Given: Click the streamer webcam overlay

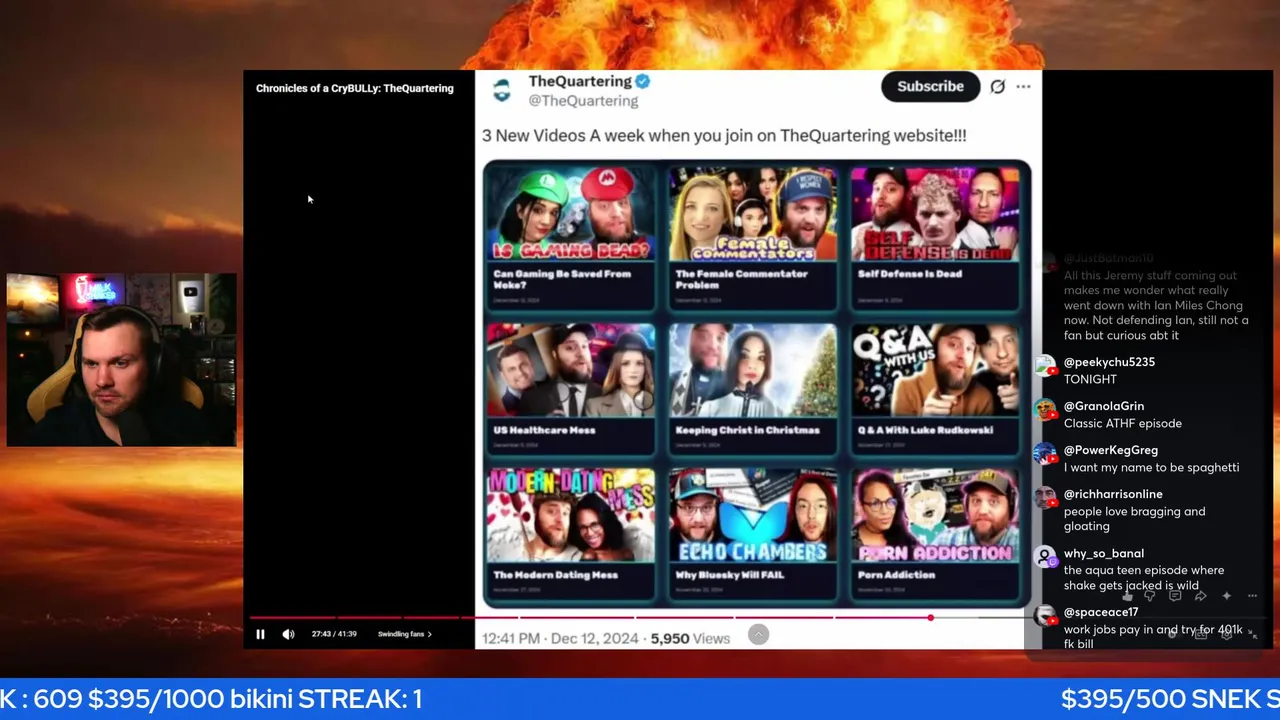Looking at the screenshot, I should pyautogui.click(x=122, y=360).
